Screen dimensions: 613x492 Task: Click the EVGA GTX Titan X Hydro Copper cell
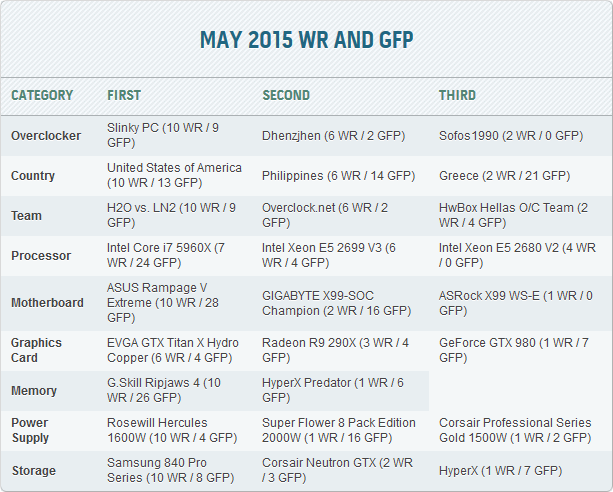(x=173, y=350)
